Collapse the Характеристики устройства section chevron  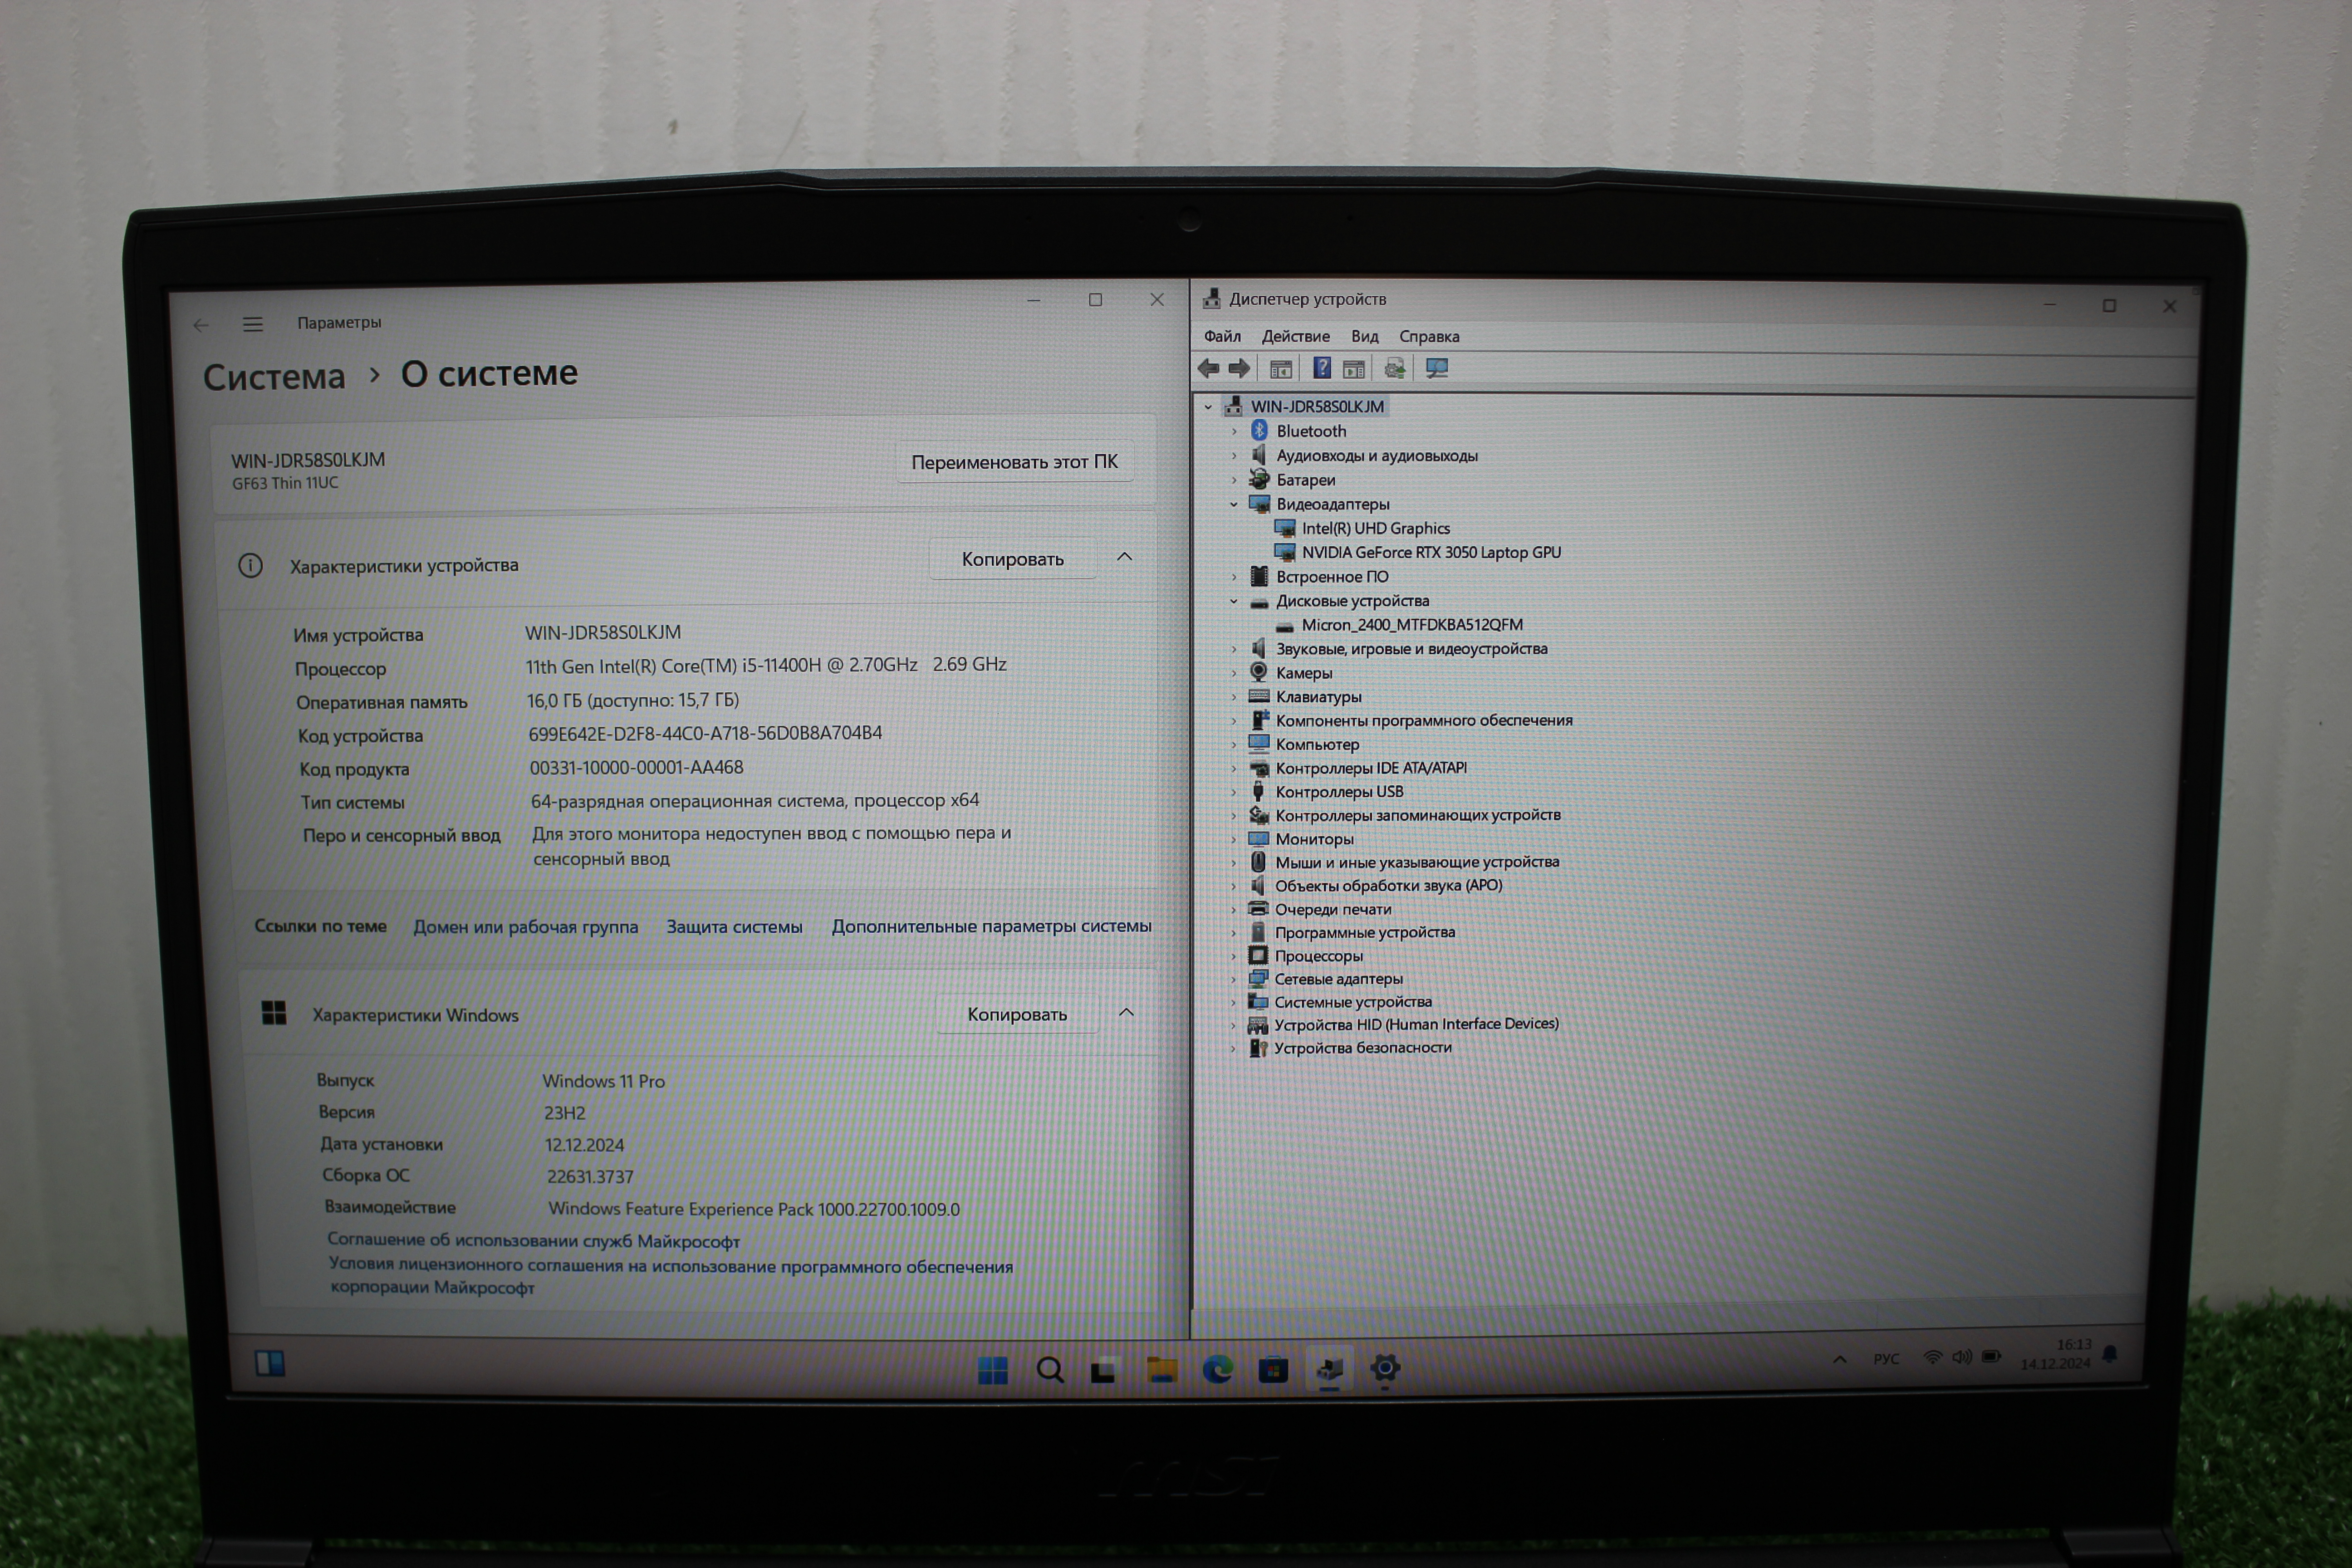tap(1124, 557)
